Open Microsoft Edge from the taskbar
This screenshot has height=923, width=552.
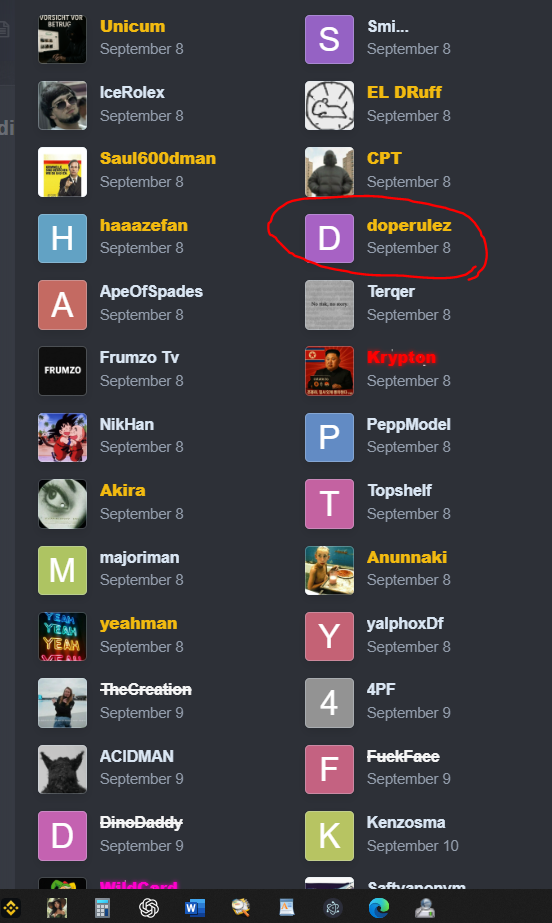tap(378, 908)
